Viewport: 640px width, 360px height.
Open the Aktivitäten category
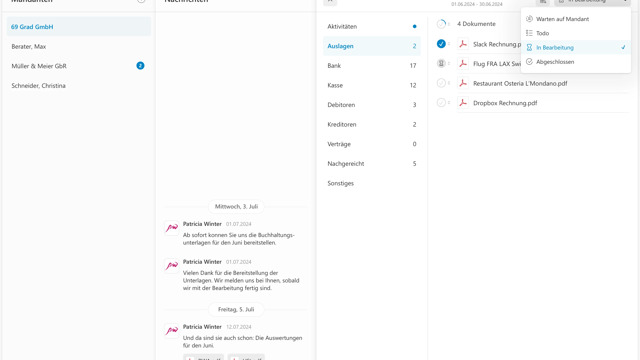tap(372, 27)
